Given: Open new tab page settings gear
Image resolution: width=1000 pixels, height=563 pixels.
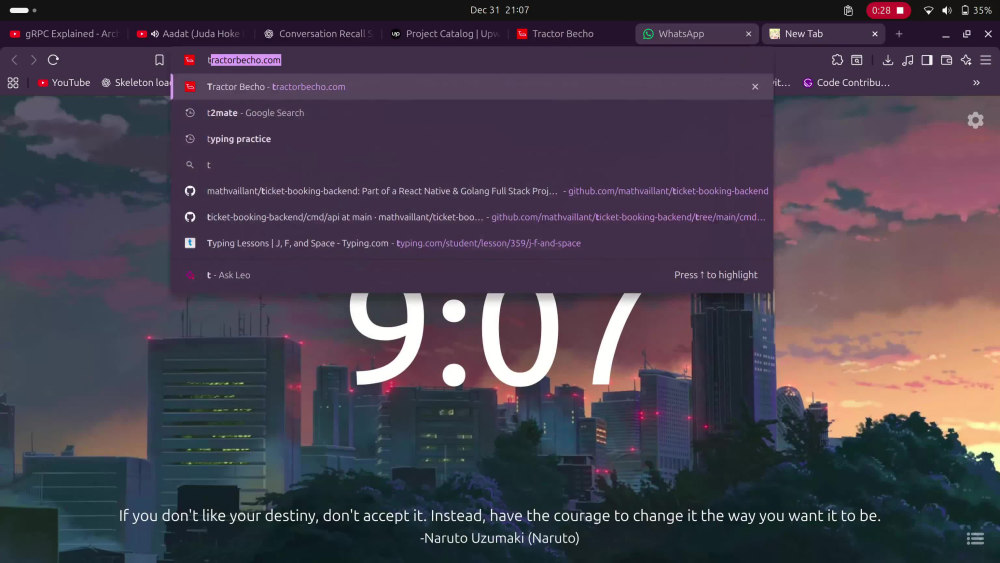Looking at the screenshot, I should (x=975, y=120).
